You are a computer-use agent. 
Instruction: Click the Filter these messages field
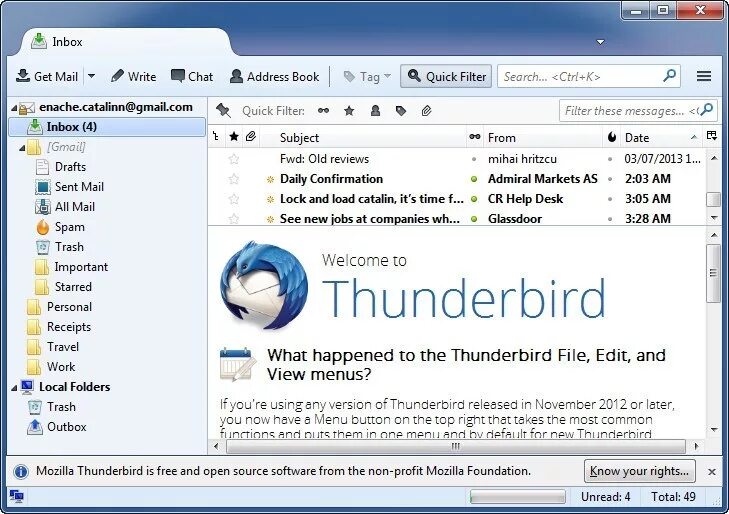click(638, 111)
